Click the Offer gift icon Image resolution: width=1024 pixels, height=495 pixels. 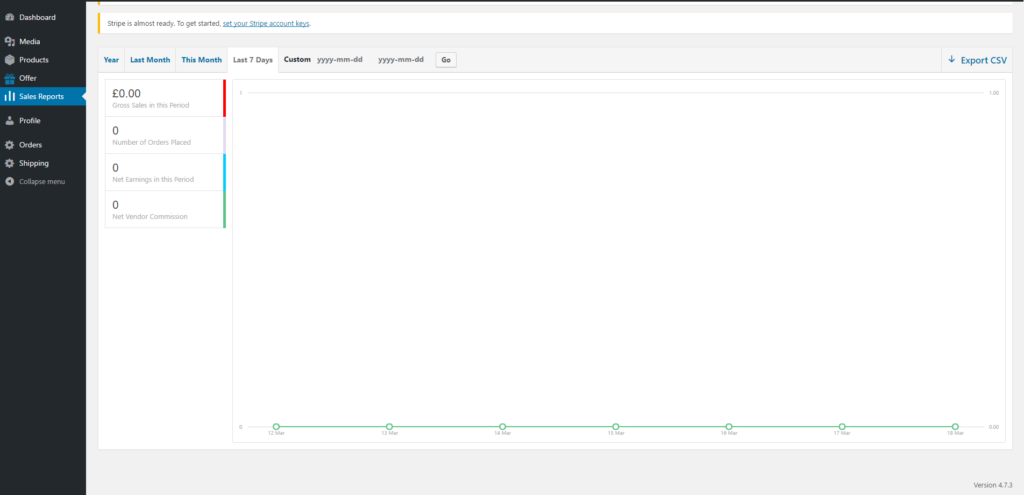point(10,78)
